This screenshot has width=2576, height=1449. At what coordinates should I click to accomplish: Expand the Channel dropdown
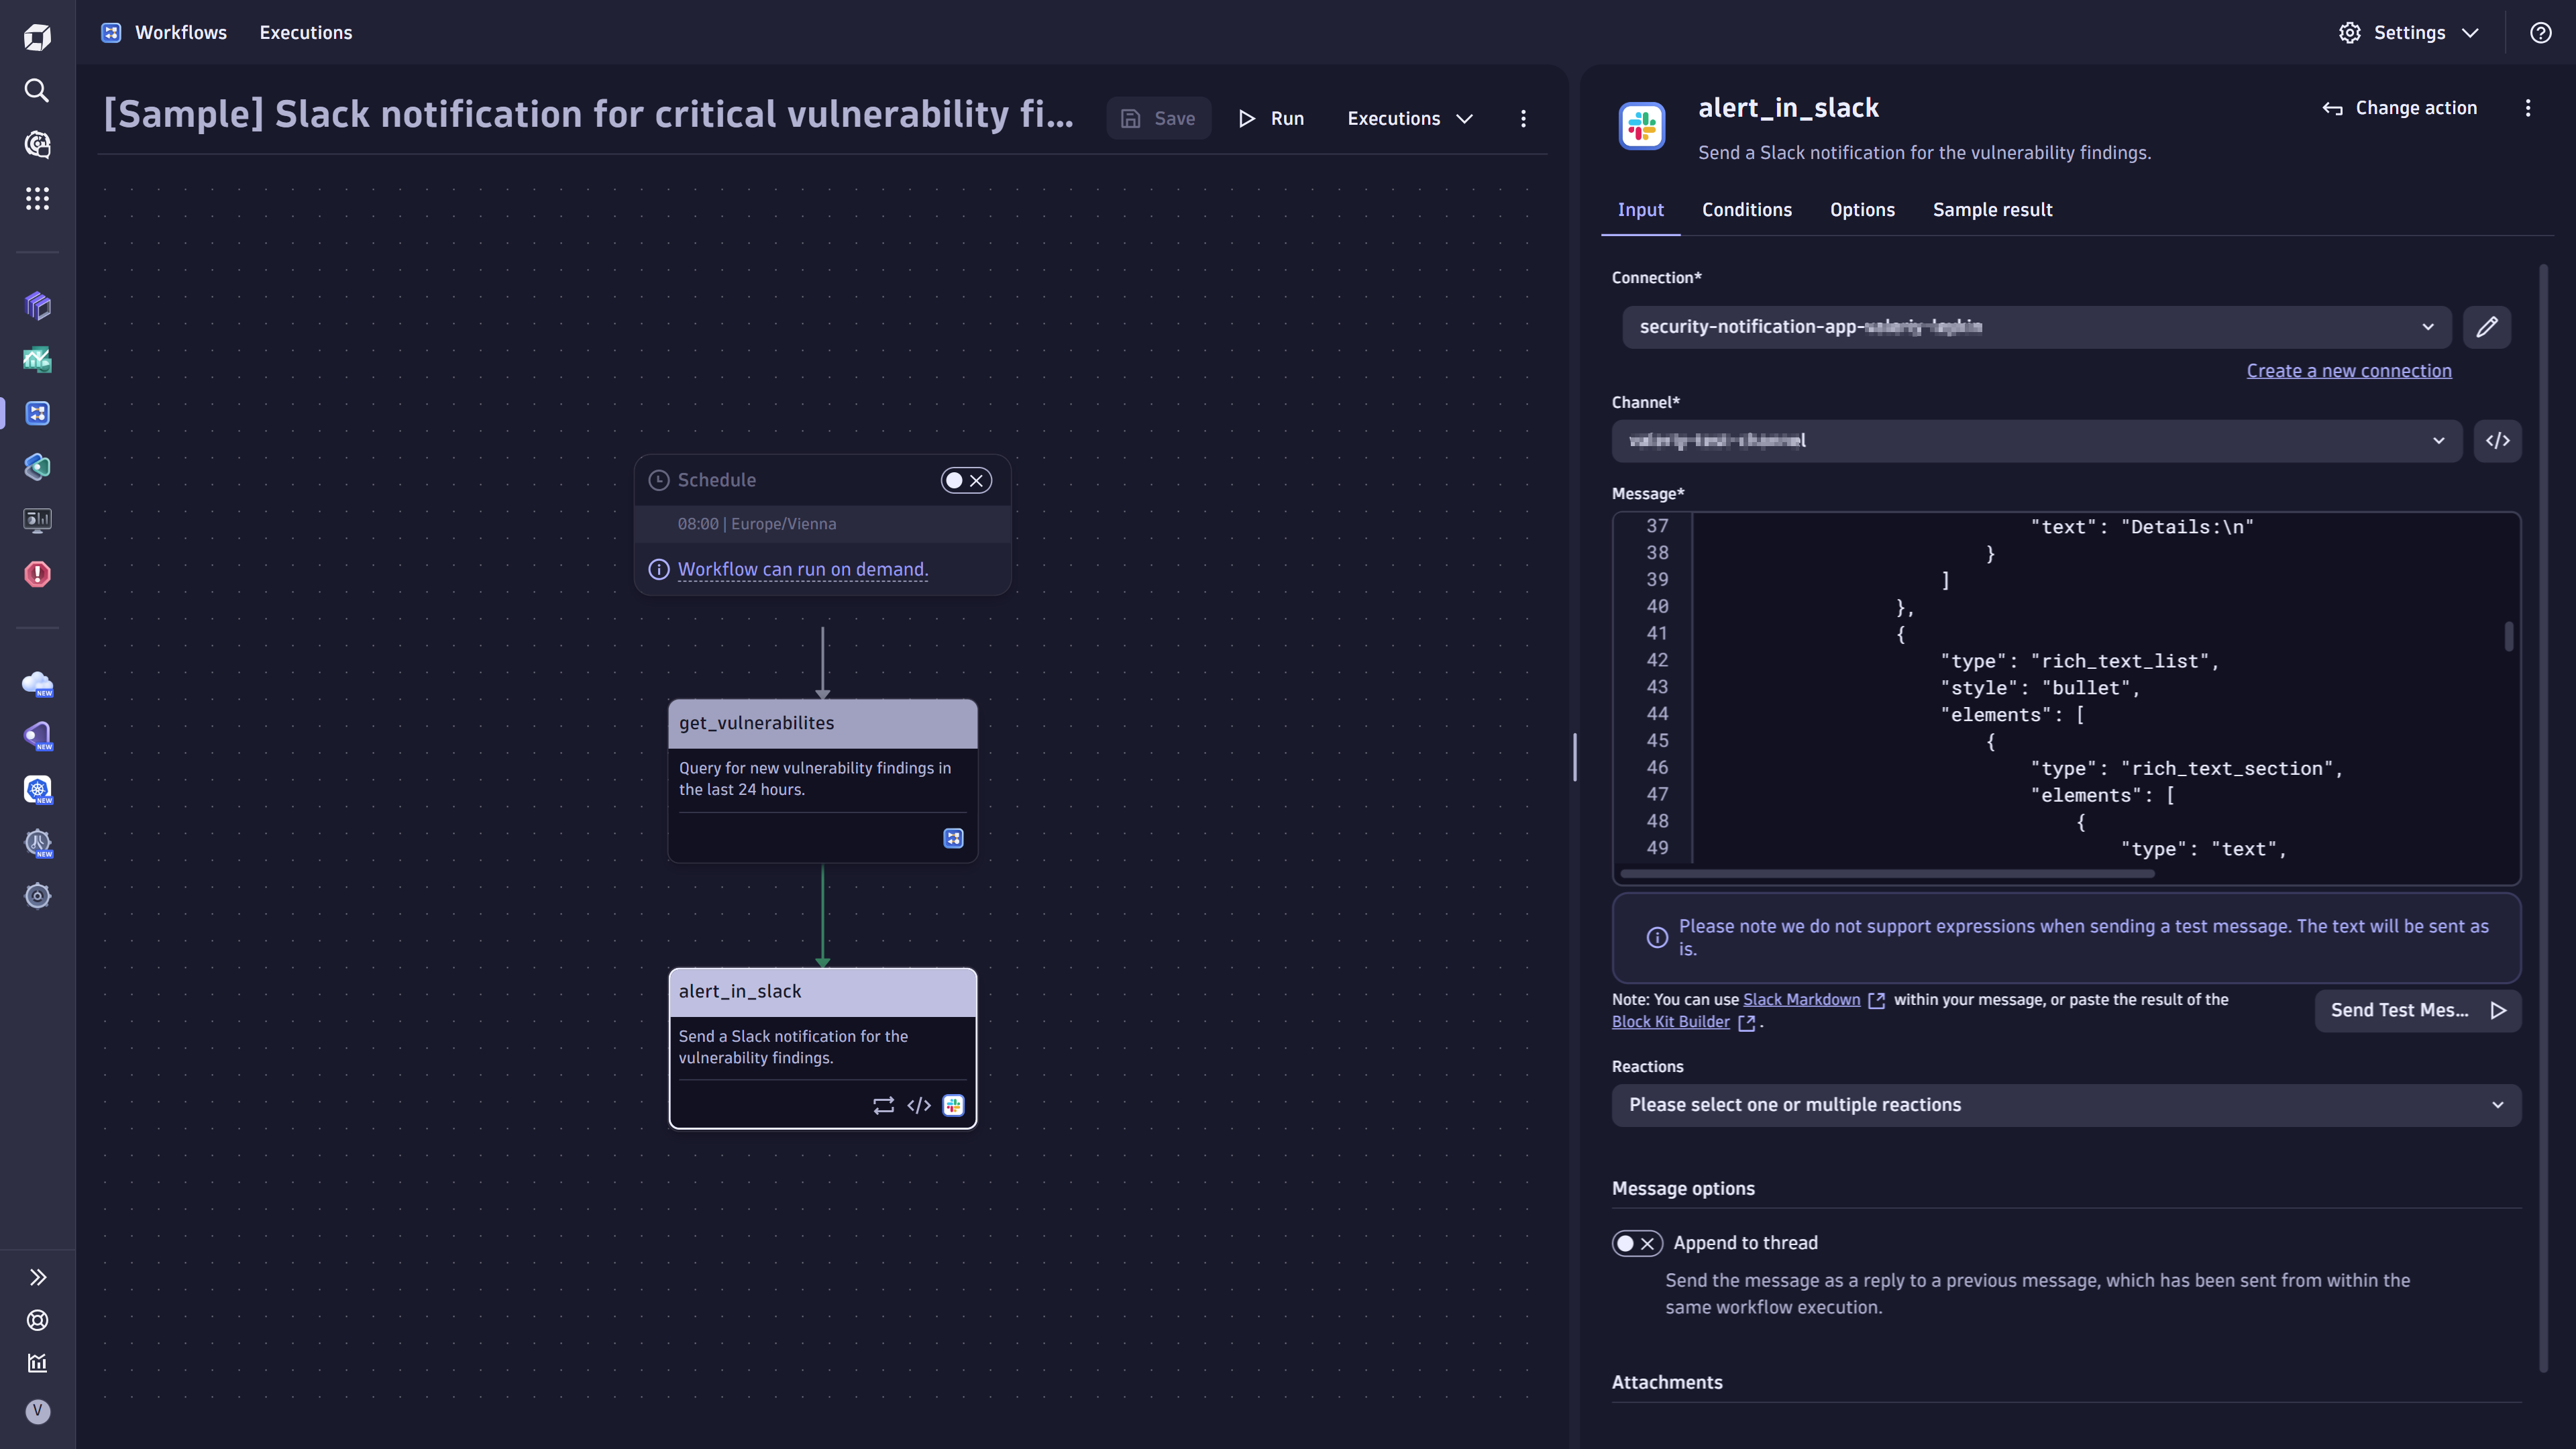coord(2036,441)
